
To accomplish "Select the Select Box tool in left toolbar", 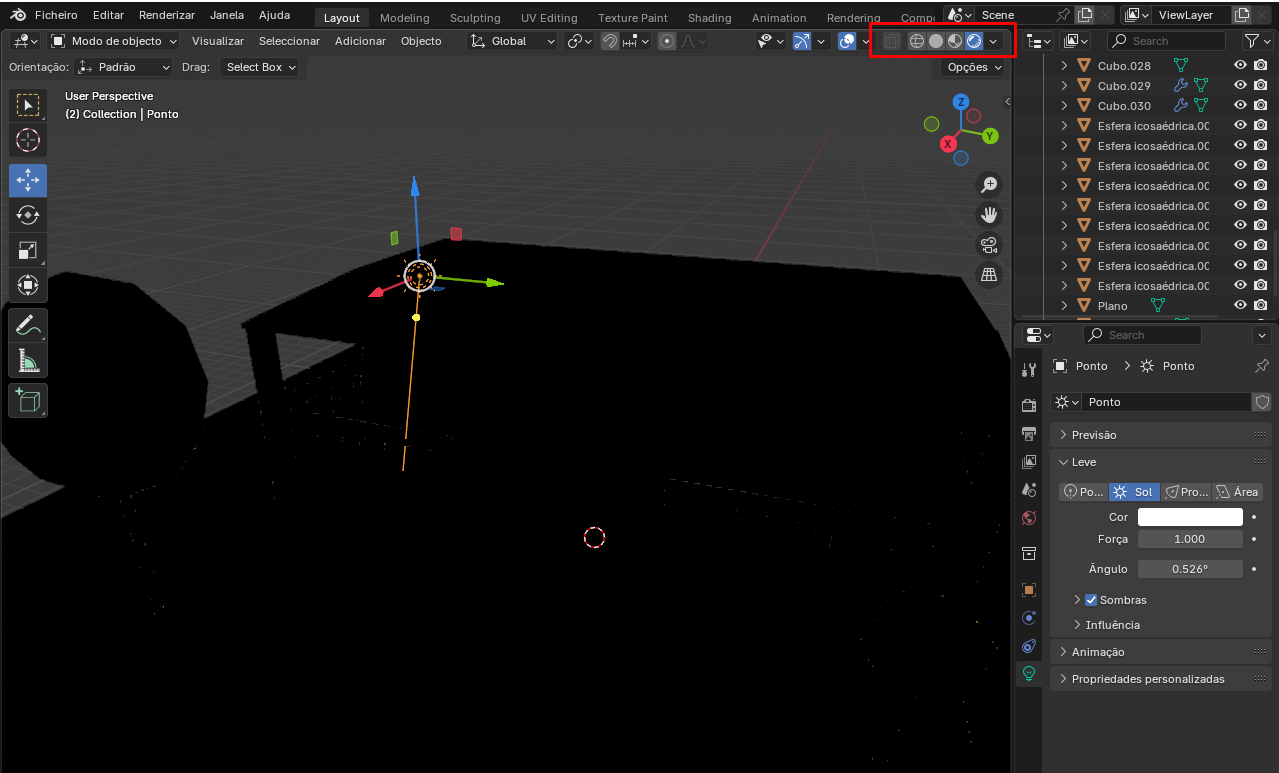I will pos(28,105).
